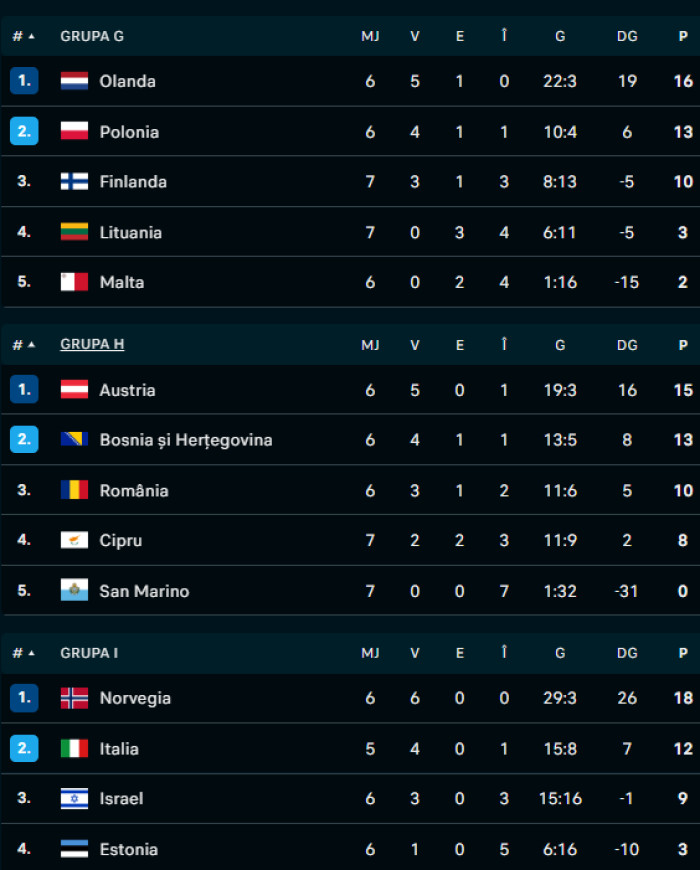Open the Italia team link
The height and width of the screenshot is (870, 700).
[119, 748]
